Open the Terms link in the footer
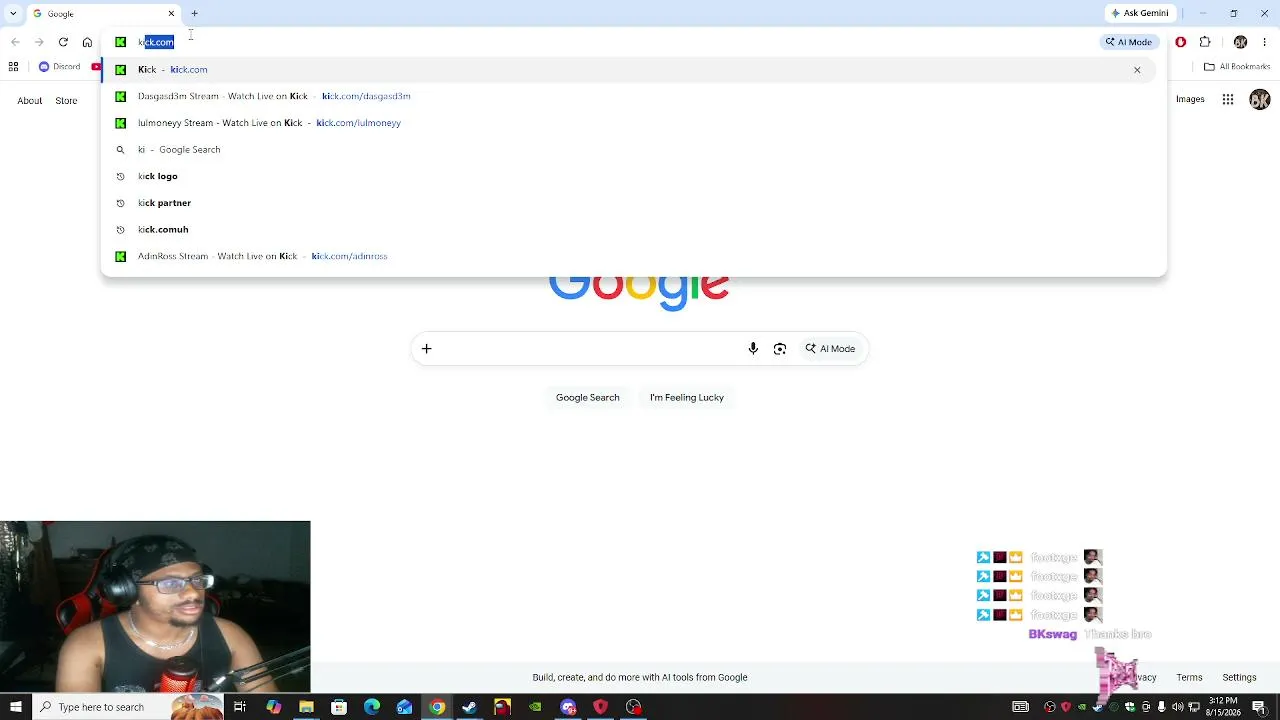The image size is (1280, 720). [1189, 677]
